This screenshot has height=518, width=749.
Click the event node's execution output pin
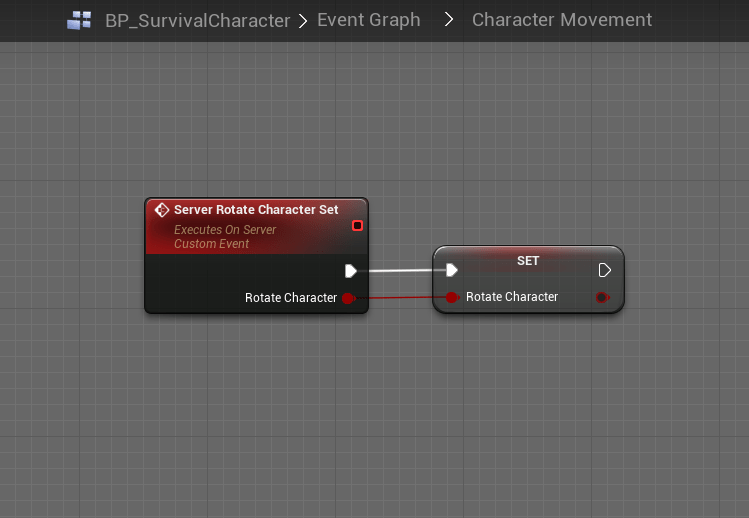click(351, 271)
